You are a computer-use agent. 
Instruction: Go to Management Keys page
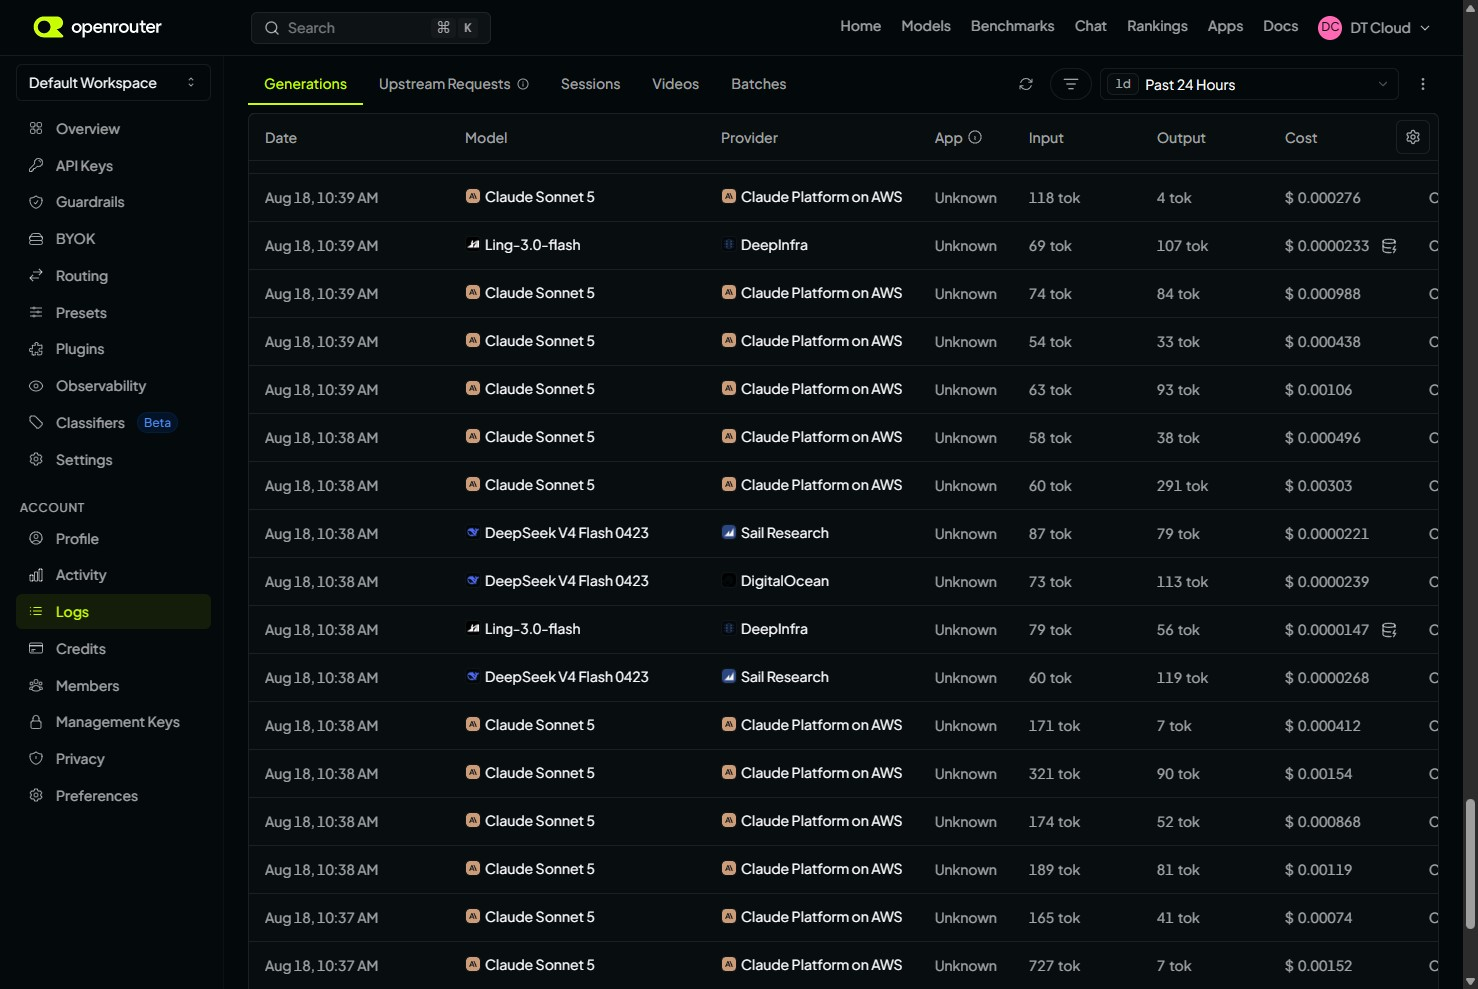coord(113,722)
